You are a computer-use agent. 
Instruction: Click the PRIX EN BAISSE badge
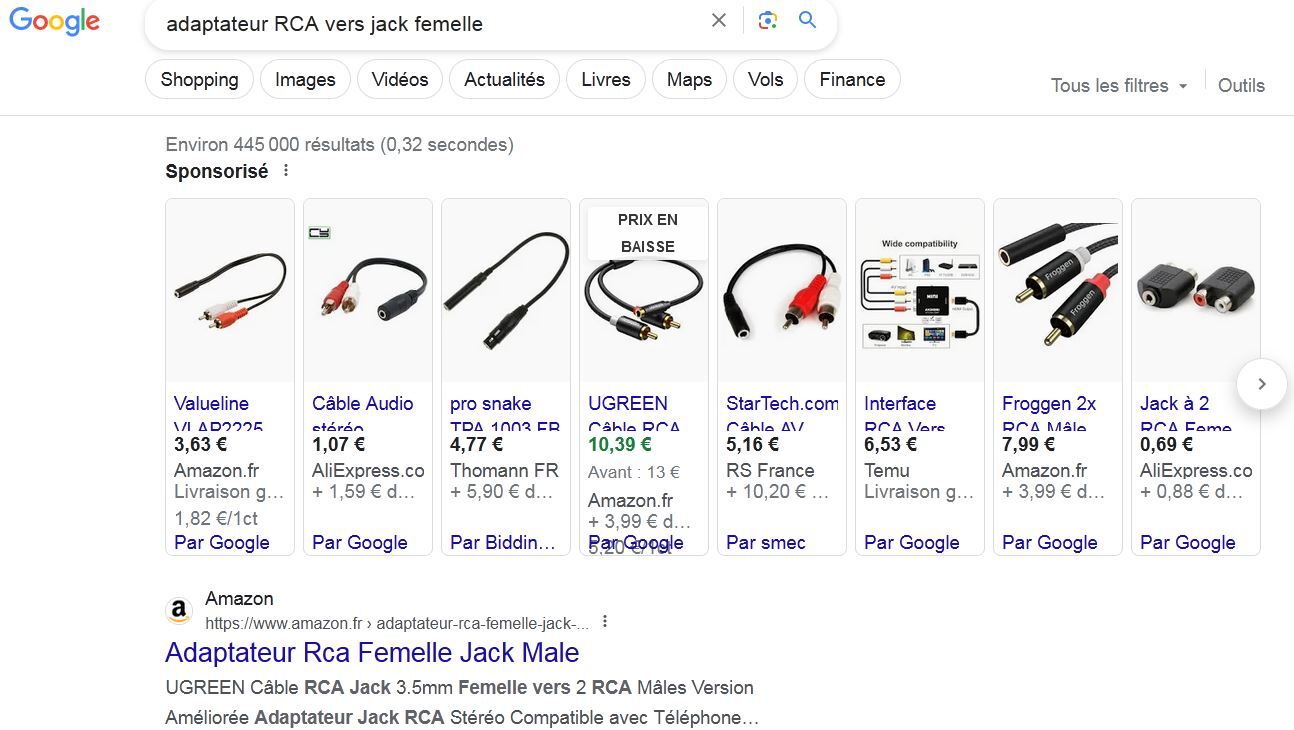pos(648,233)
